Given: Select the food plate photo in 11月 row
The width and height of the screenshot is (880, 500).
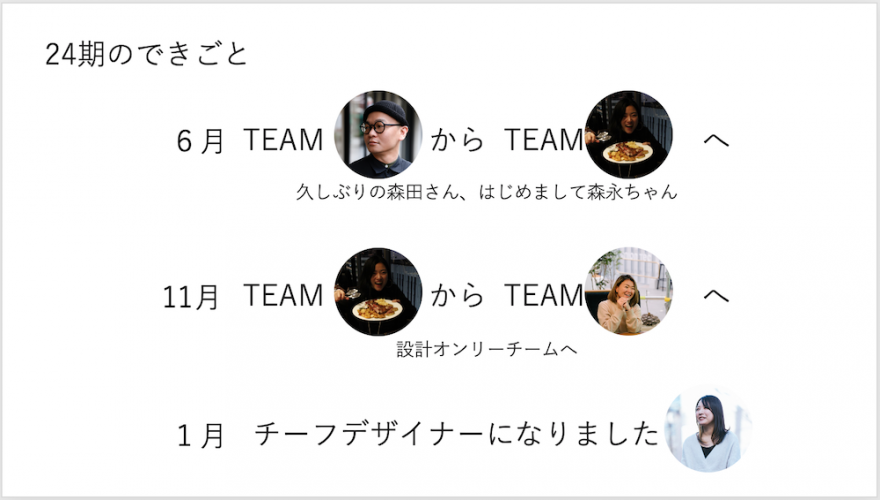Looking at the screenshot, I should (x=378, y=292).
